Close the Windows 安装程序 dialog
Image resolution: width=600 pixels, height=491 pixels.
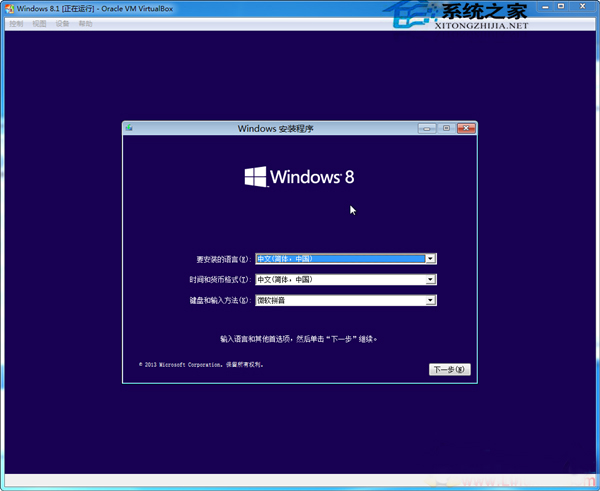[x=466, y=128]
